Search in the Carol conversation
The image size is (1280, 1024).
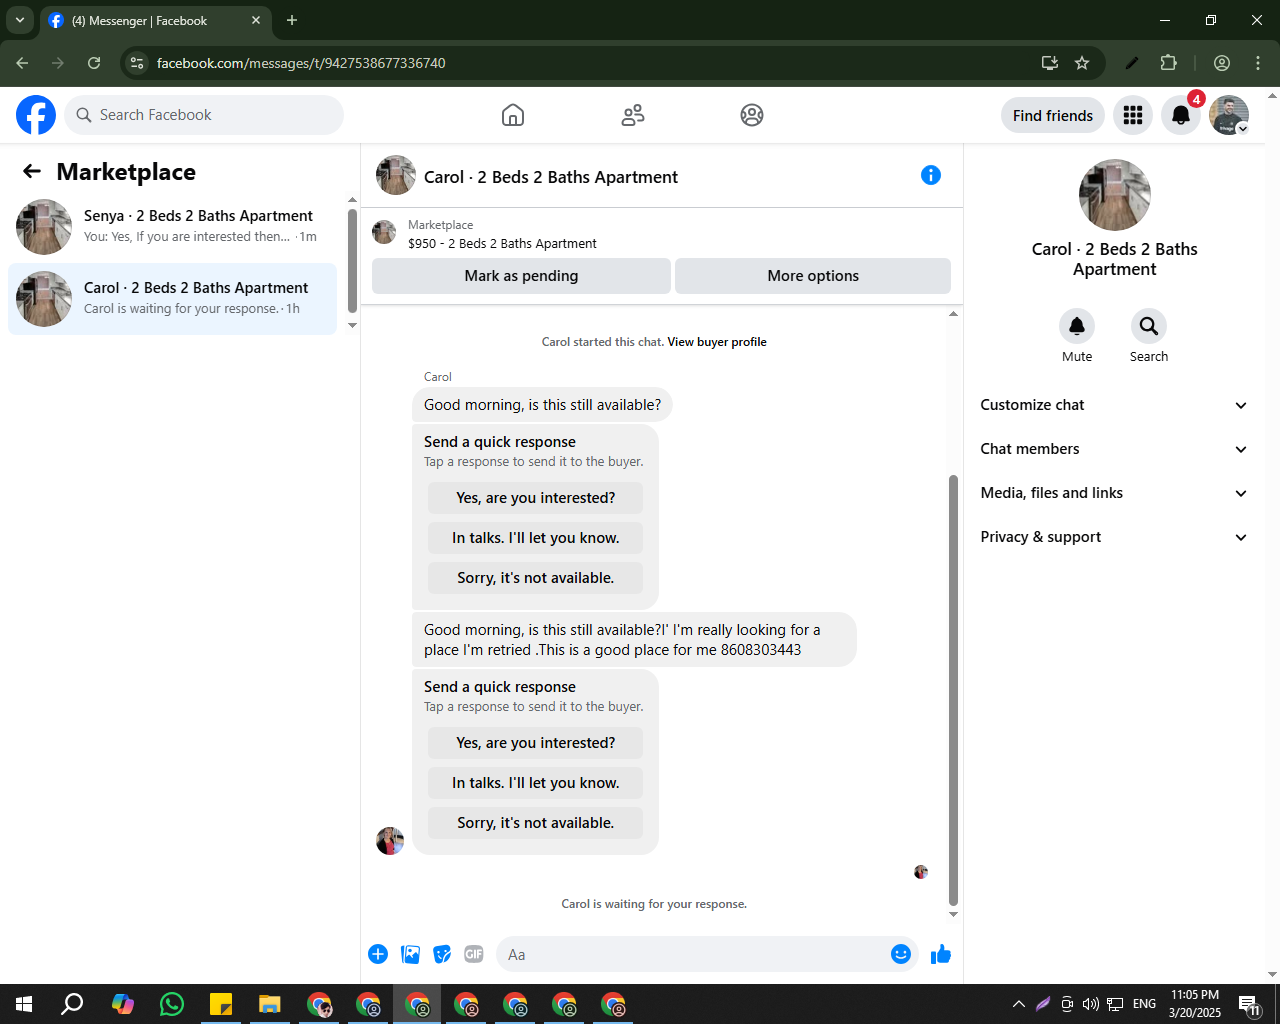pyautogui.click(x=1149, y=326)
